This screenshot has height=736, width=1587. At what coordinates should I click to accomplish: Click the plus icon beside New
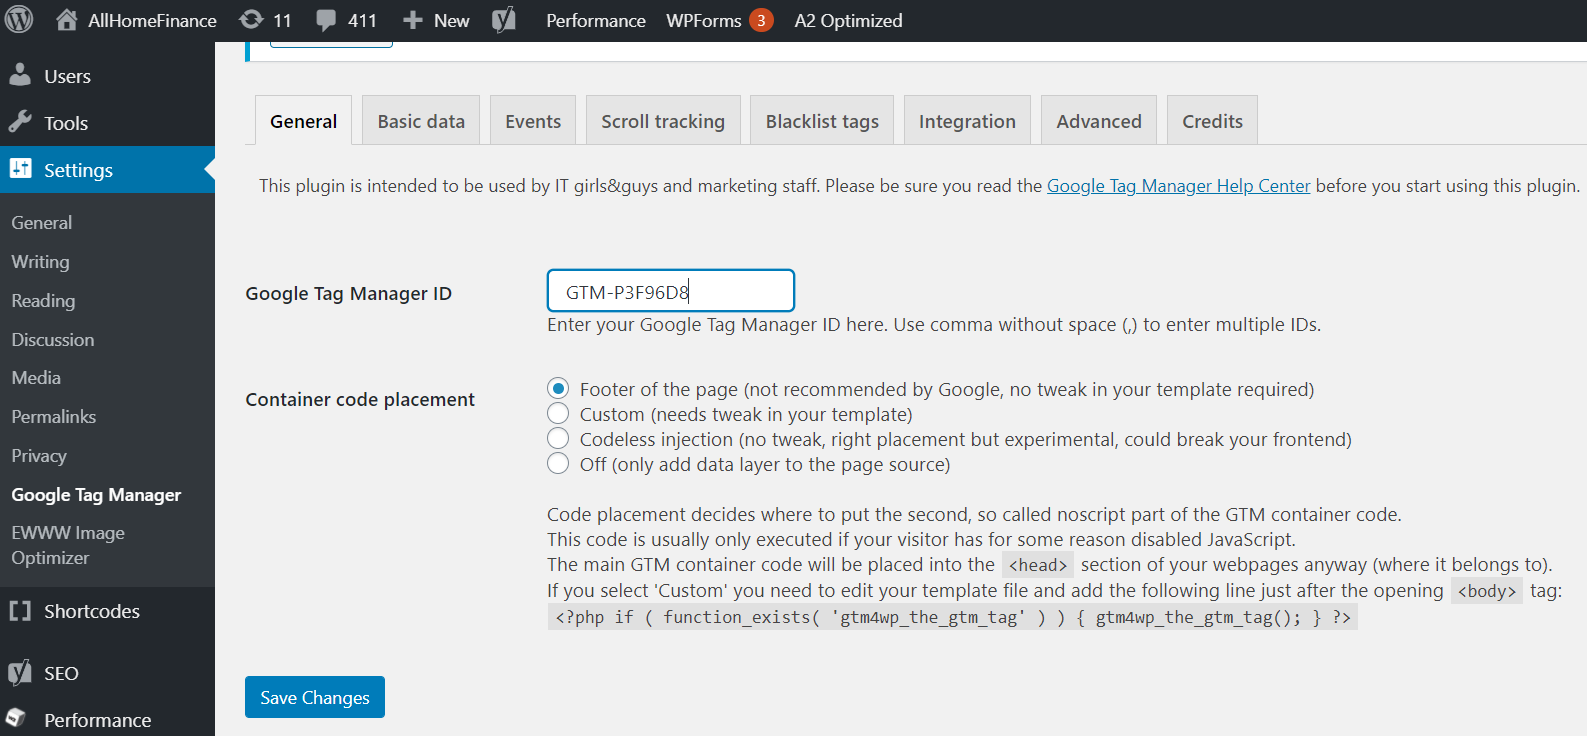pyautogui.click(x=412, y=20)
